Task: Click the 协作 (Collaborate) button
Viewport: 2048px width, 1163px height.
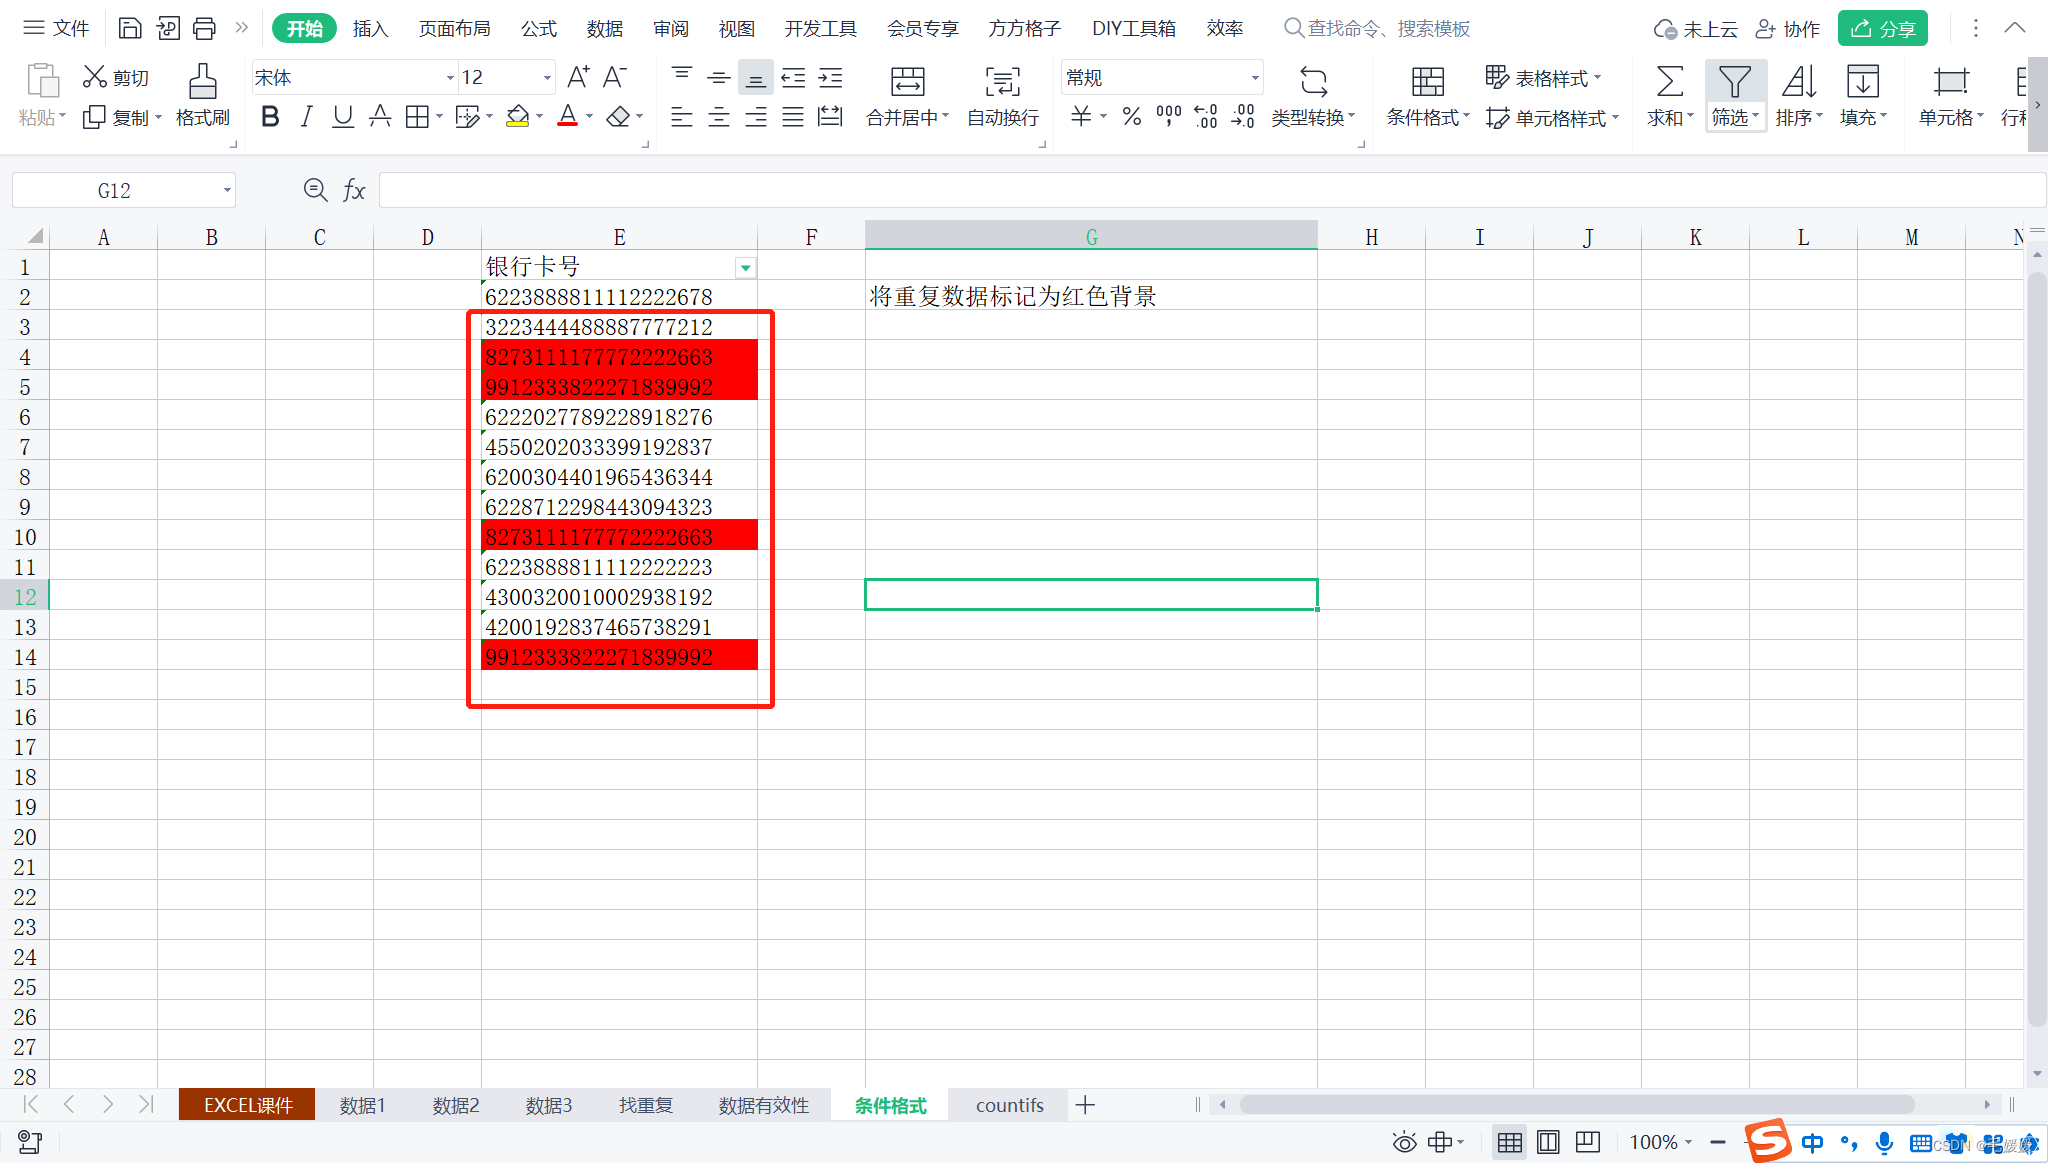Action: point(1789,29)
